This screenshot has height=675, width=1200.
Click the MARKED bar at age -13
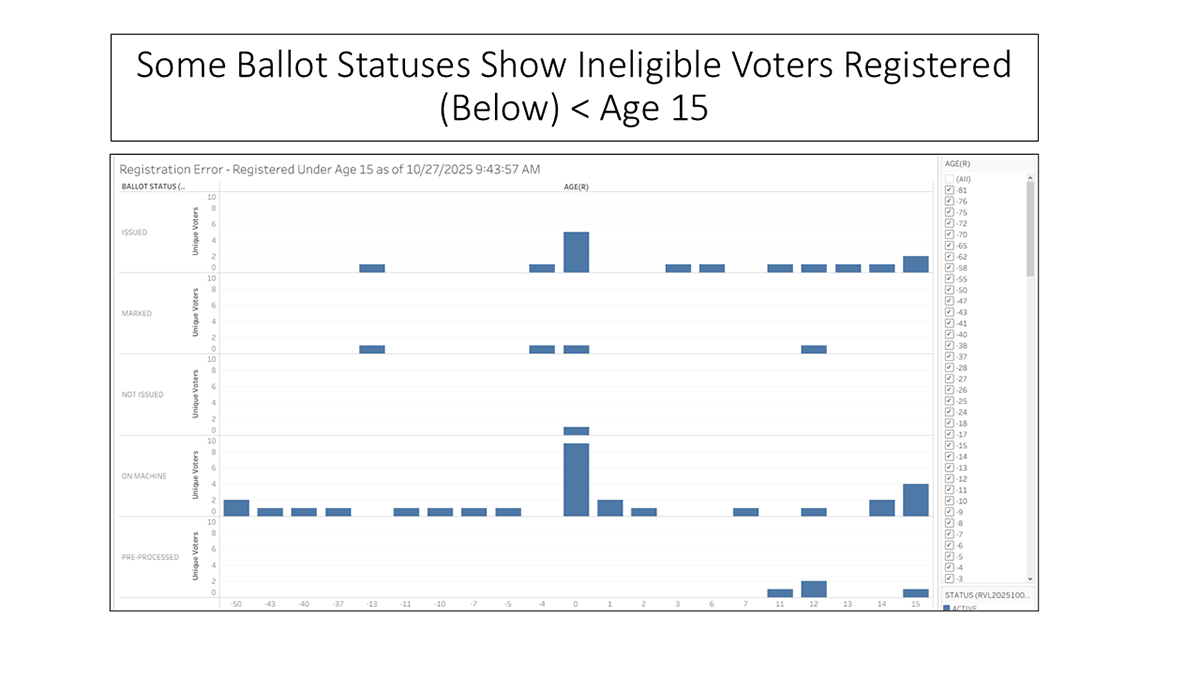[x=372, y=349]
